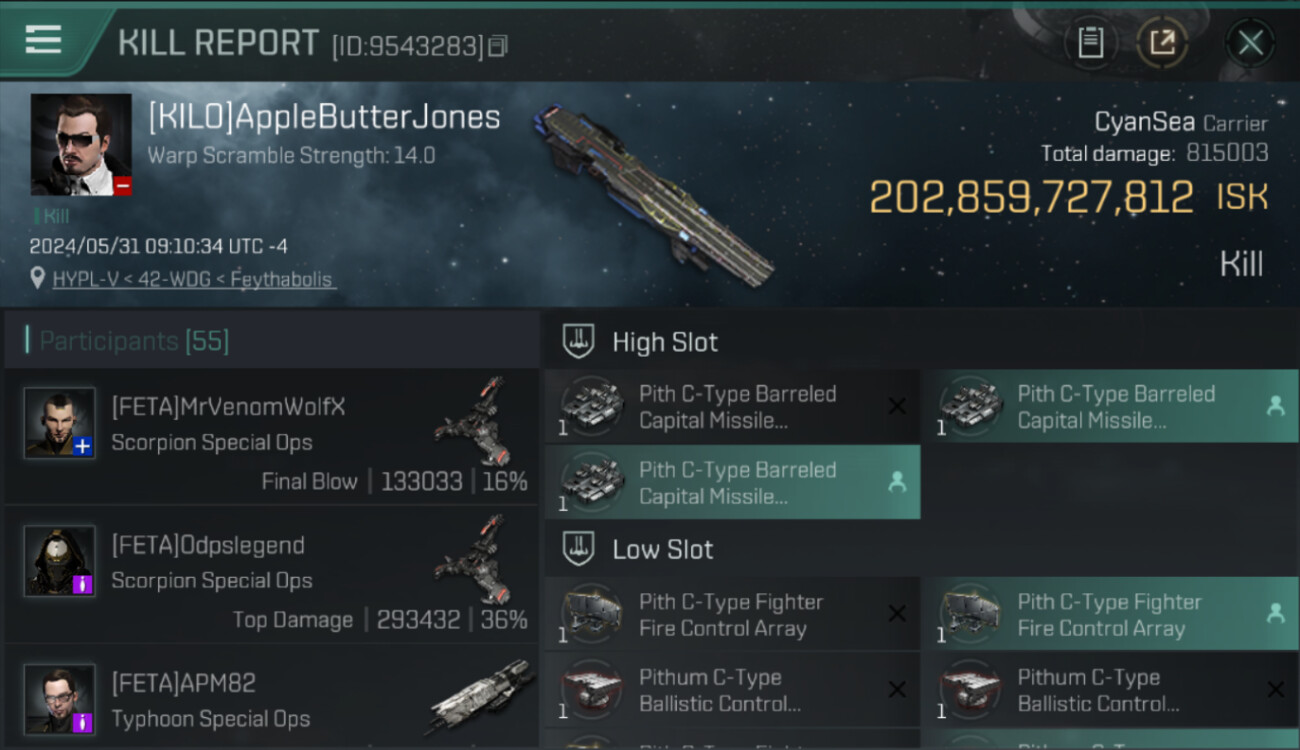
Task: Open MrVenomWolfX pilot portrait
Action: [60, 423]
